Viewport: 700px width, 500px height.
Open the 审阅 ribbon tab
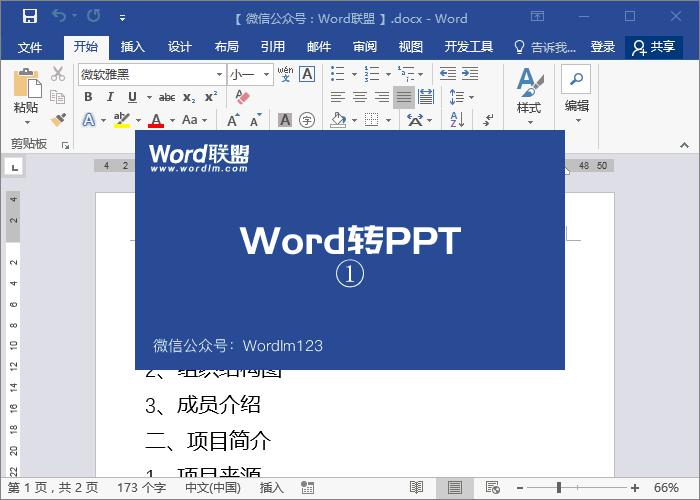click(365, 46)
